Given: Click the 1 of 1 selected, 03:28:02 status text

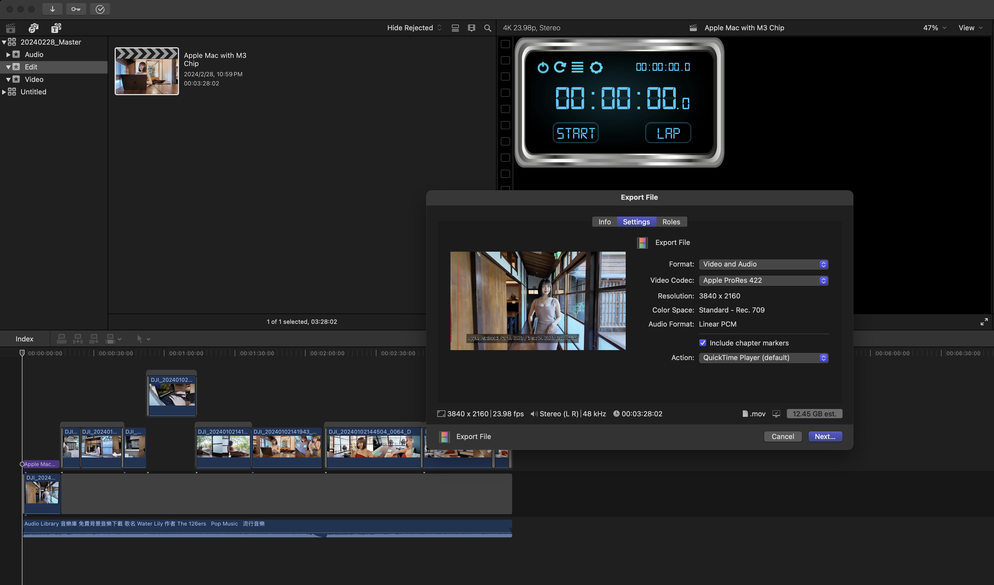Looking at the screenshot, I should pos(302,322).
